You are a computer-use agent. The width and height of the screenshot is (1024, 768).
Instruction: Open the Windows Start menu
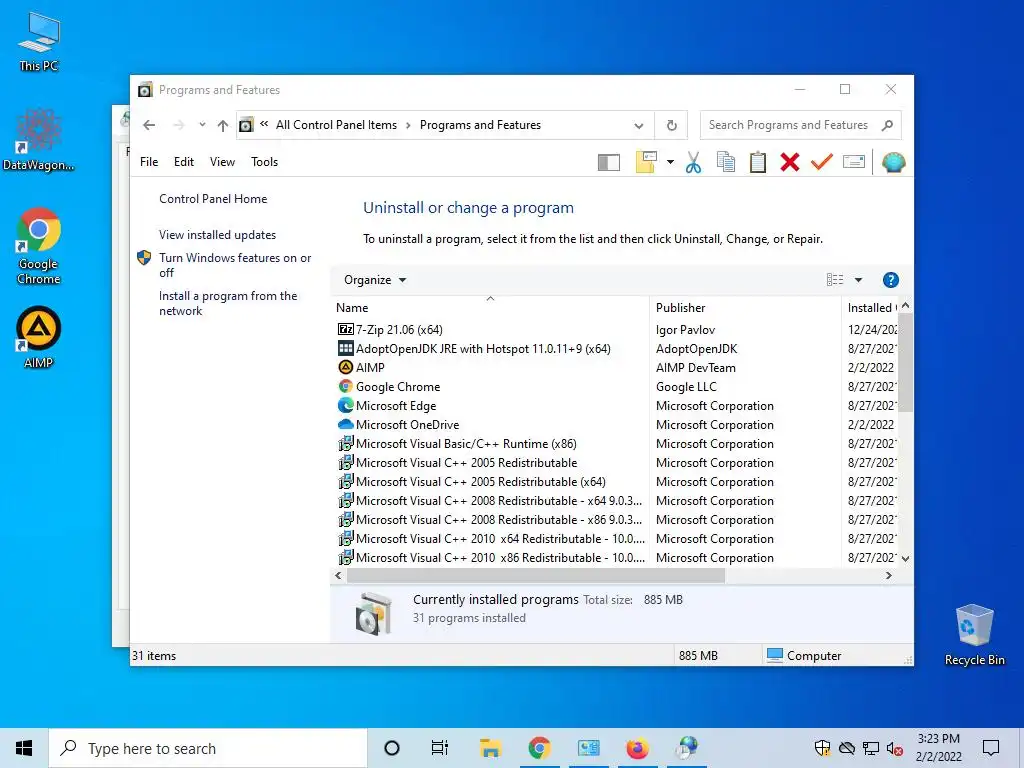pos(24,748)
